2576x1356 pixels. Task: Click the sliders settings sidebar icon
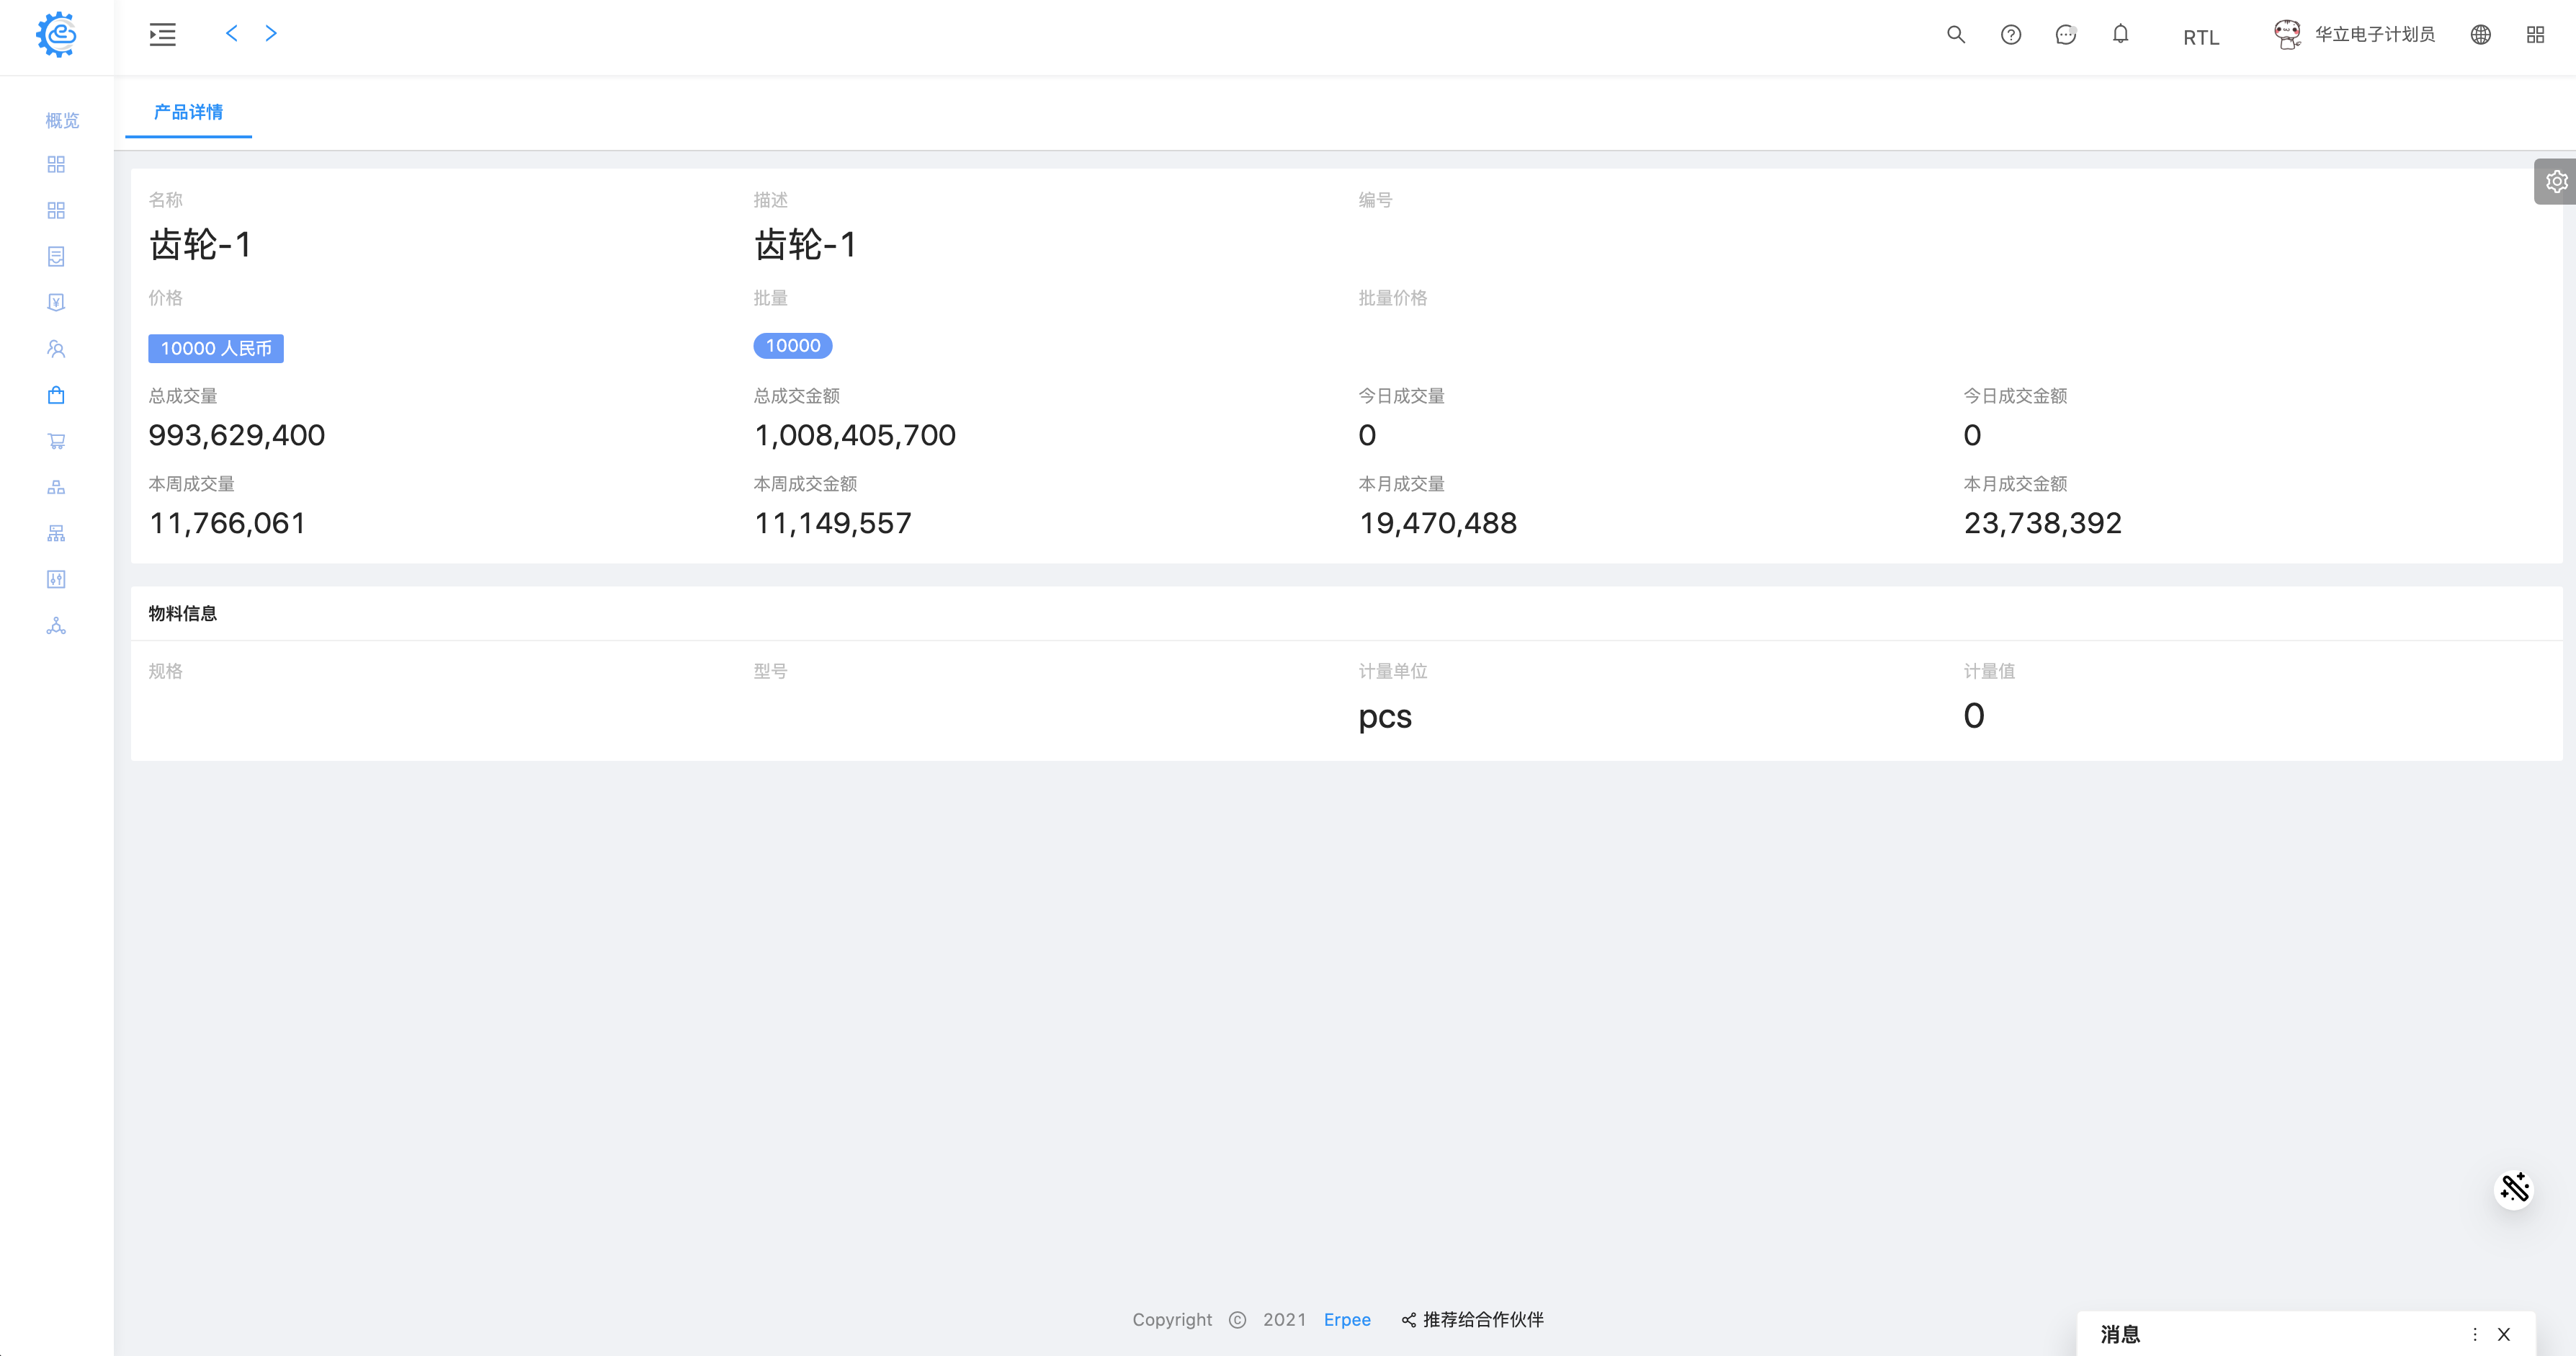click(56, 579)
